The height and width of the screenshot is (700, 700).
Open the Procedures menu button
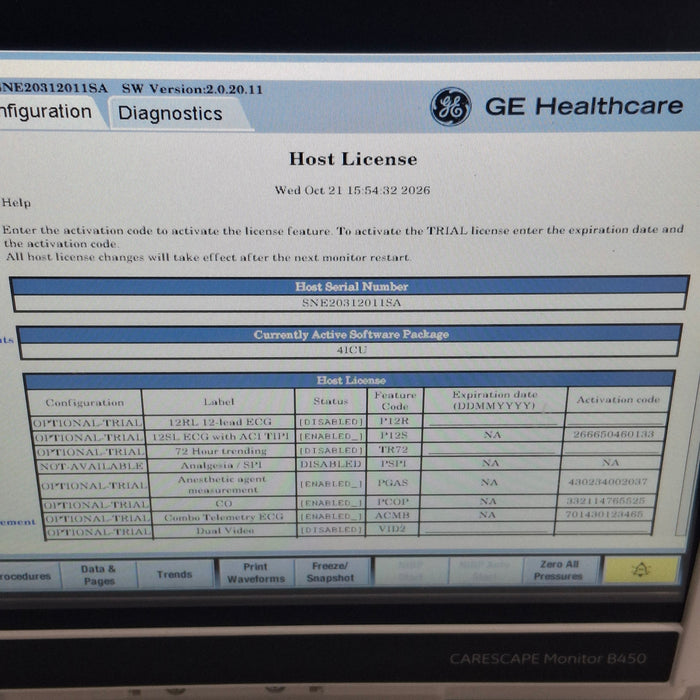click(x=28, y=576)
